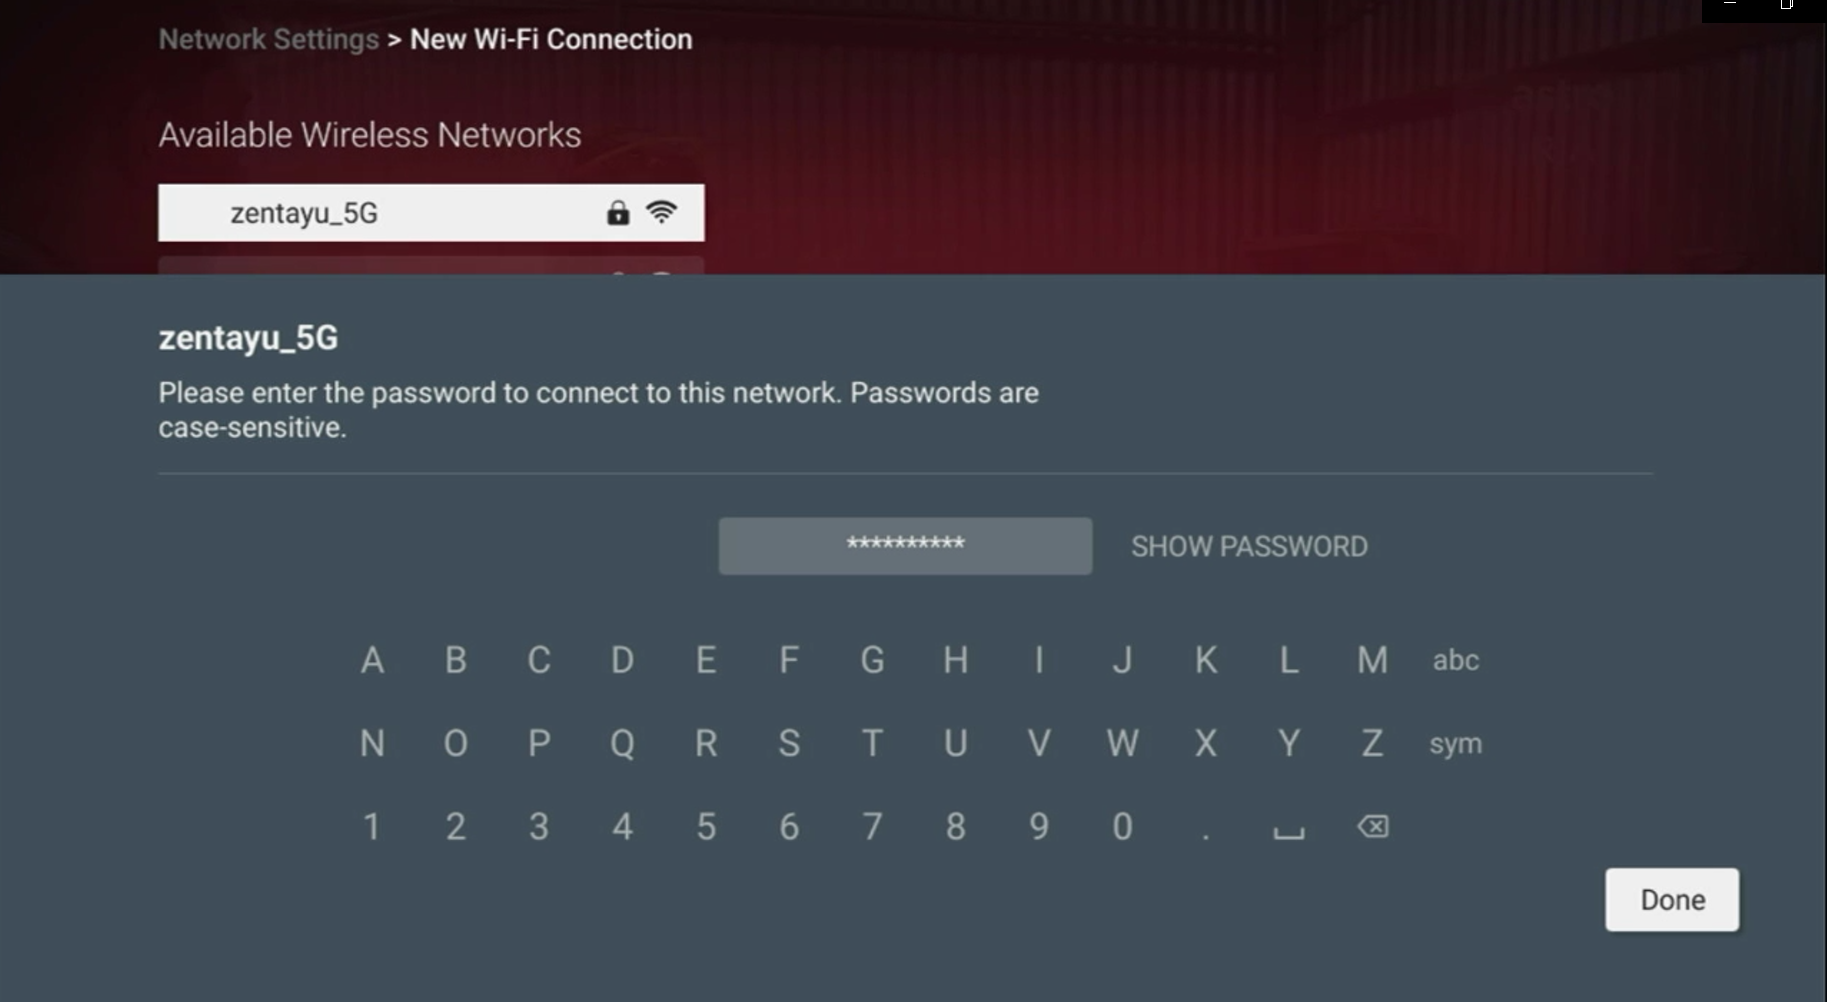Go back to Network Settings breadcrumb
The height and width of the screenshot is (1002, 1827).
(x=268, y=39)
